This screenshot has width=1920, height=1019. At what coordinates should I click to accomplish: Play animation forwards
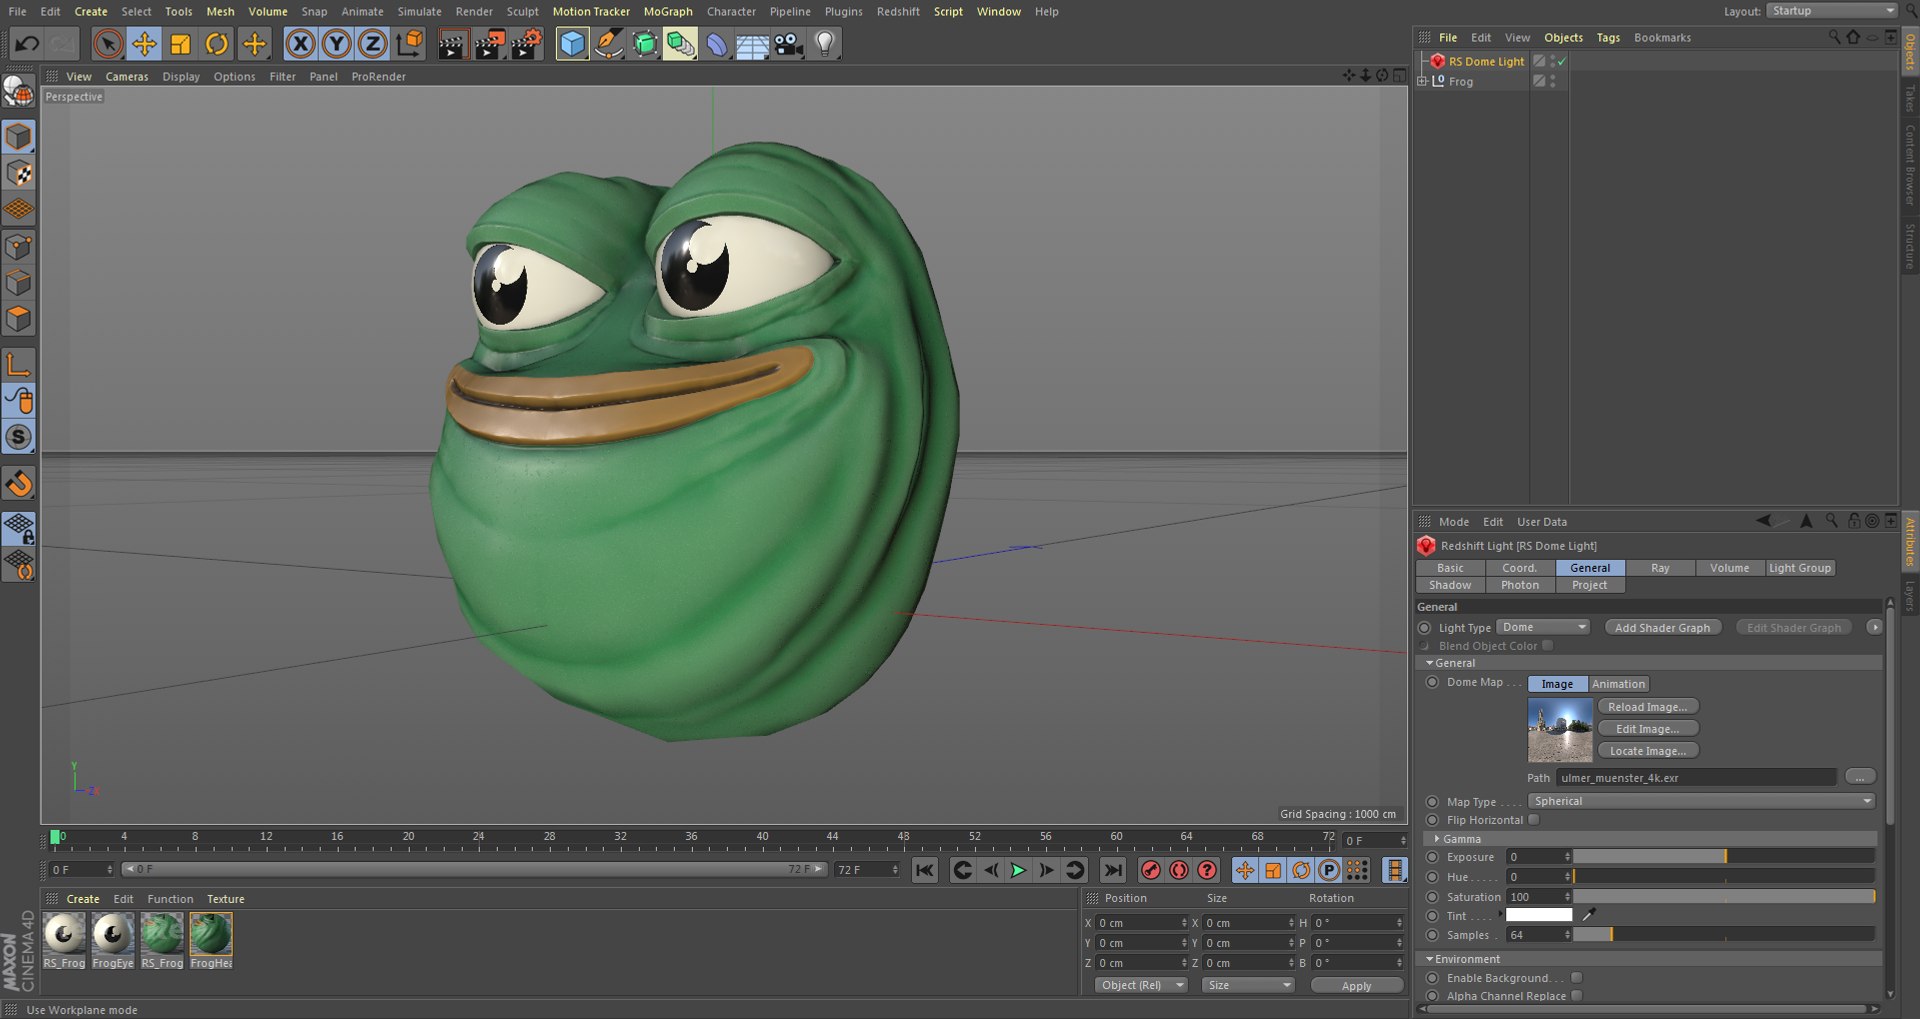tap(1018, 870)
